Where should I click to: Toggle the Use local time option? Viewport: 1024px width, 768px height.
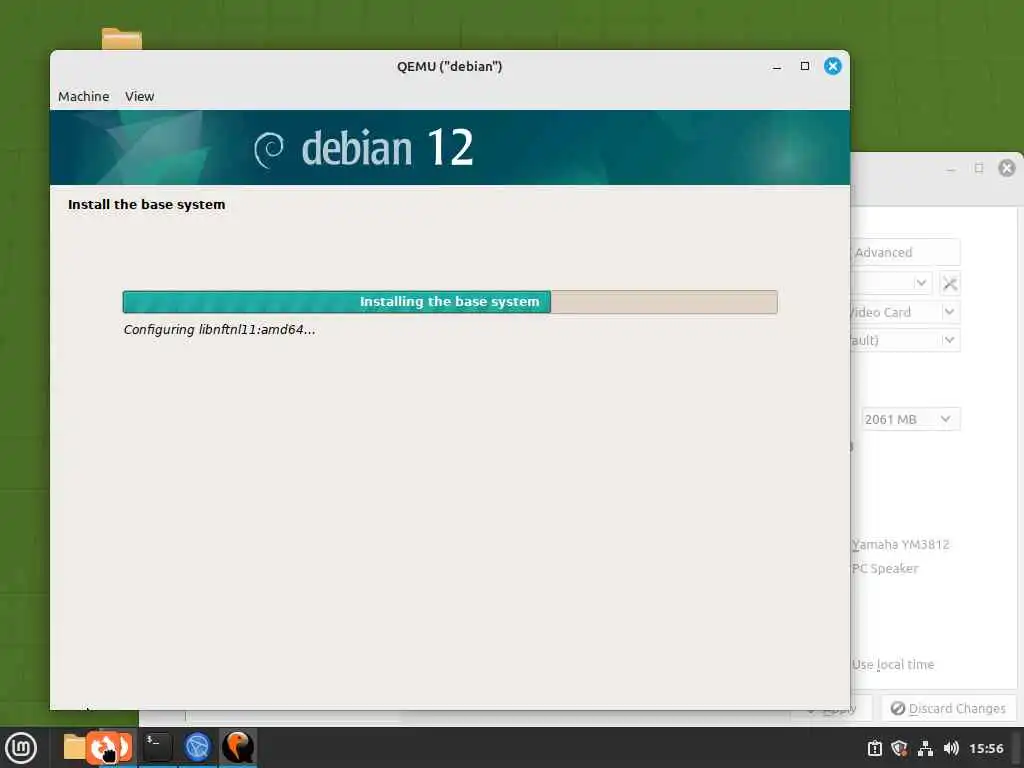[x=893, y=665]
